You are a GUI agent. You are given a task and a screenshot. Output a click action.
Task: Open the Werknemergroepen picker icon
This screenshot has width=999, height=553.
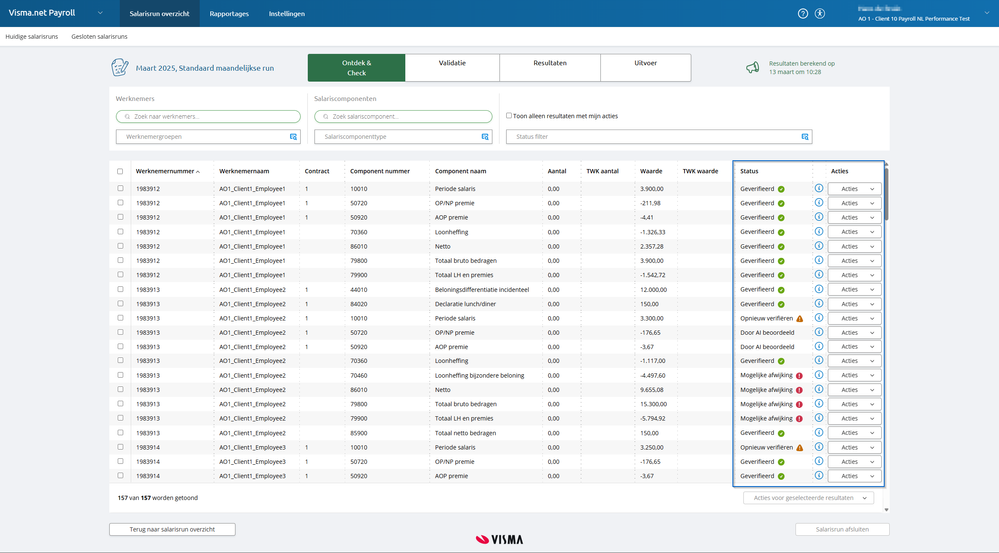click(x=294, y=137)
